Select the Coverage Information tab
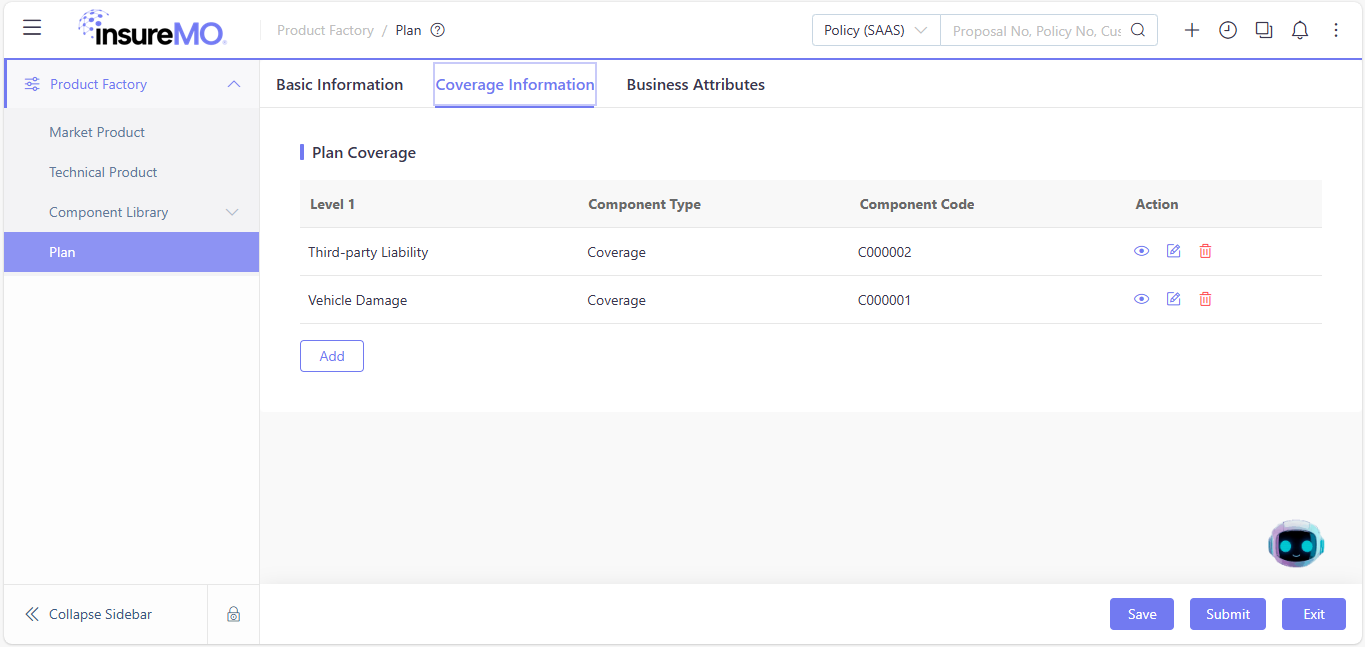 pos(515,85)
